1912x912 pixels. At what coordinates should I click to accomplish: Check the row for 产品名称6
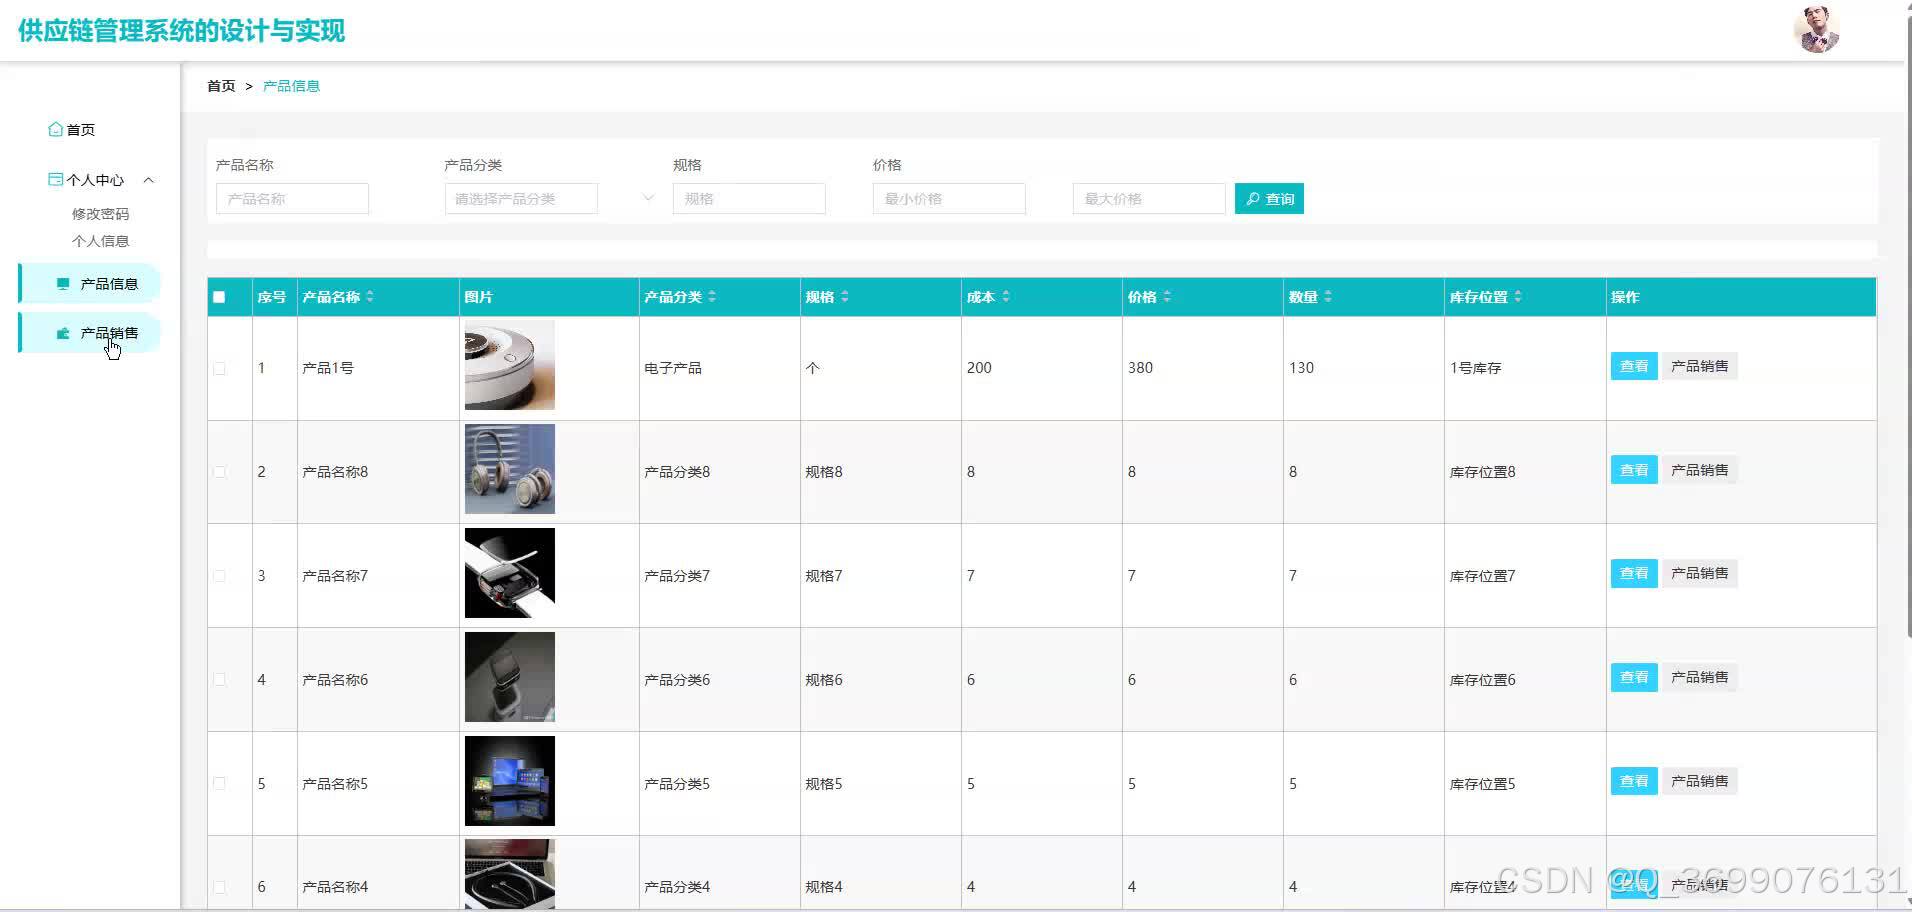pos(219,680)
